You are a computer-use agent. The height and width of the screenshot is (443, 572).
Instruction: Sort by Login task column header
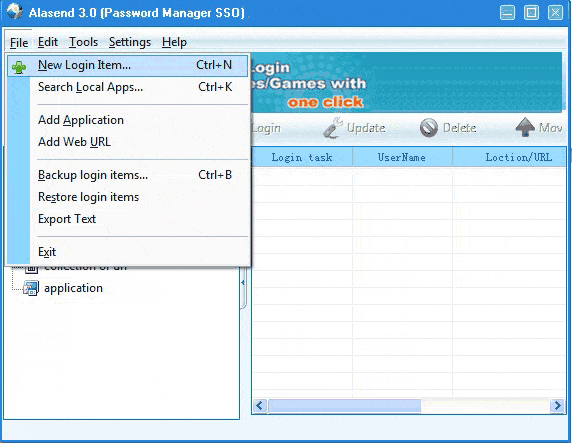302,157
